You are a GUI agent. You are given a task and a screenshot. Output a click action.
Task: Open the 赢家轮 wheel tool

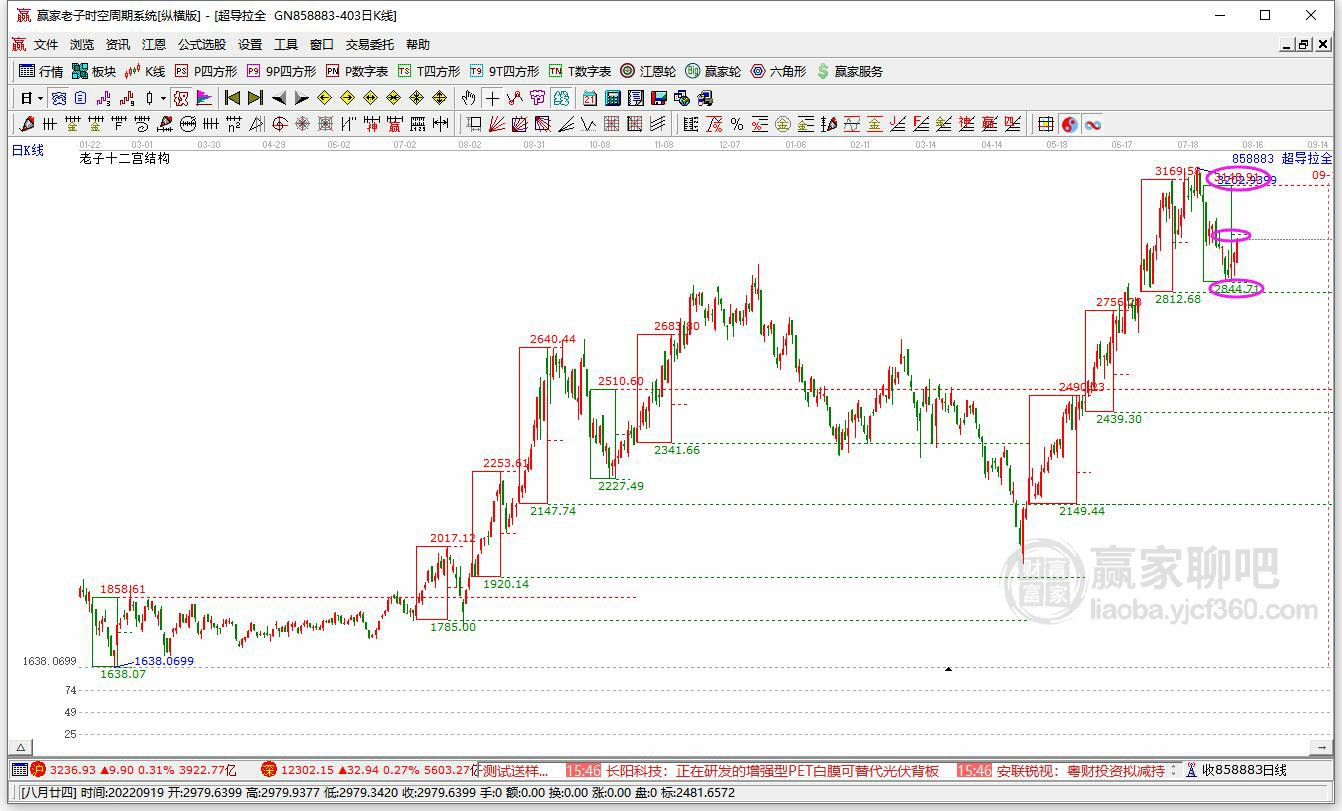(713, 71)
